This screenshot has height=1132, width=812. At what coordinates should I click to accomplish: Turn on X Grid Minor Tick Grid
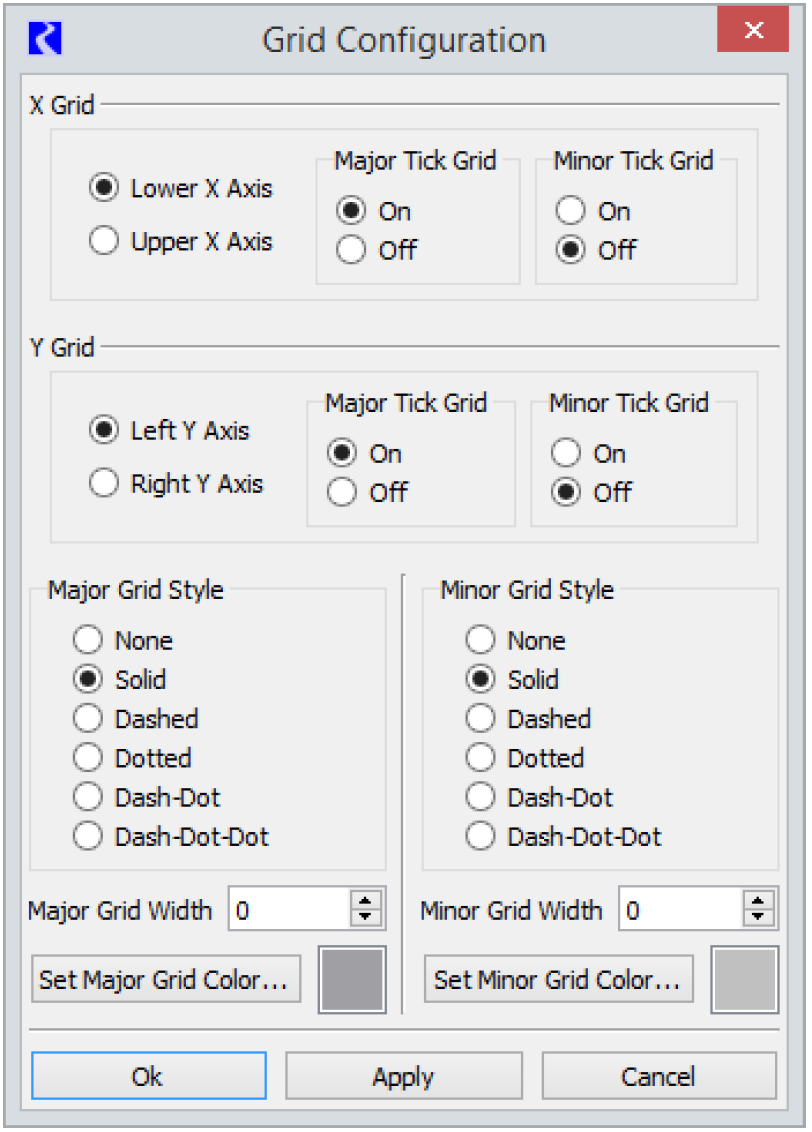pyautogui.click(x=571, y=211)
